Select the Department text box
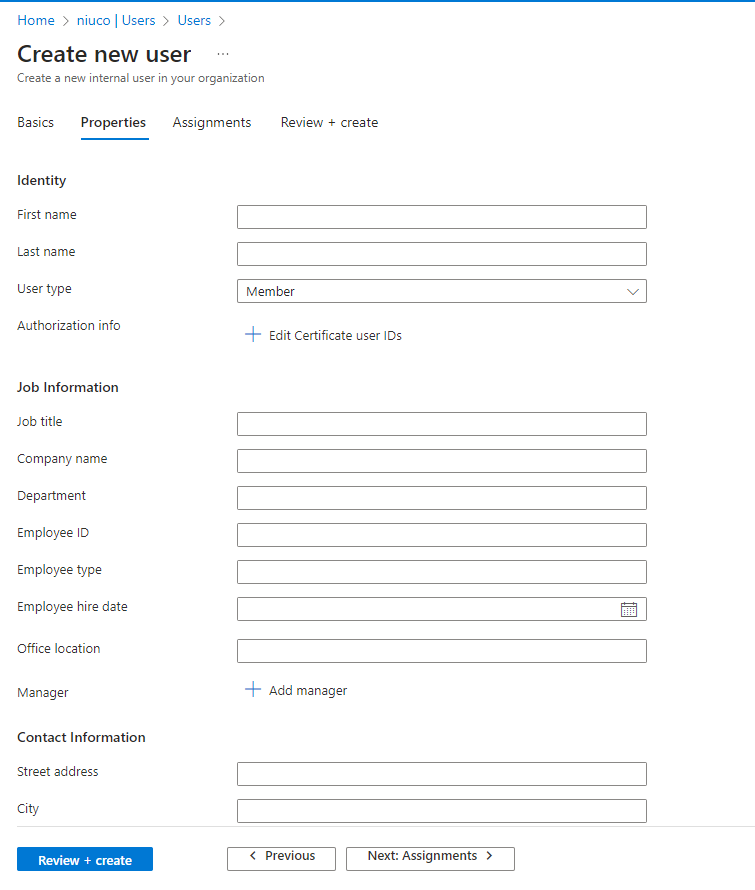This screenshot has height=890, width=755. [442, 498]
